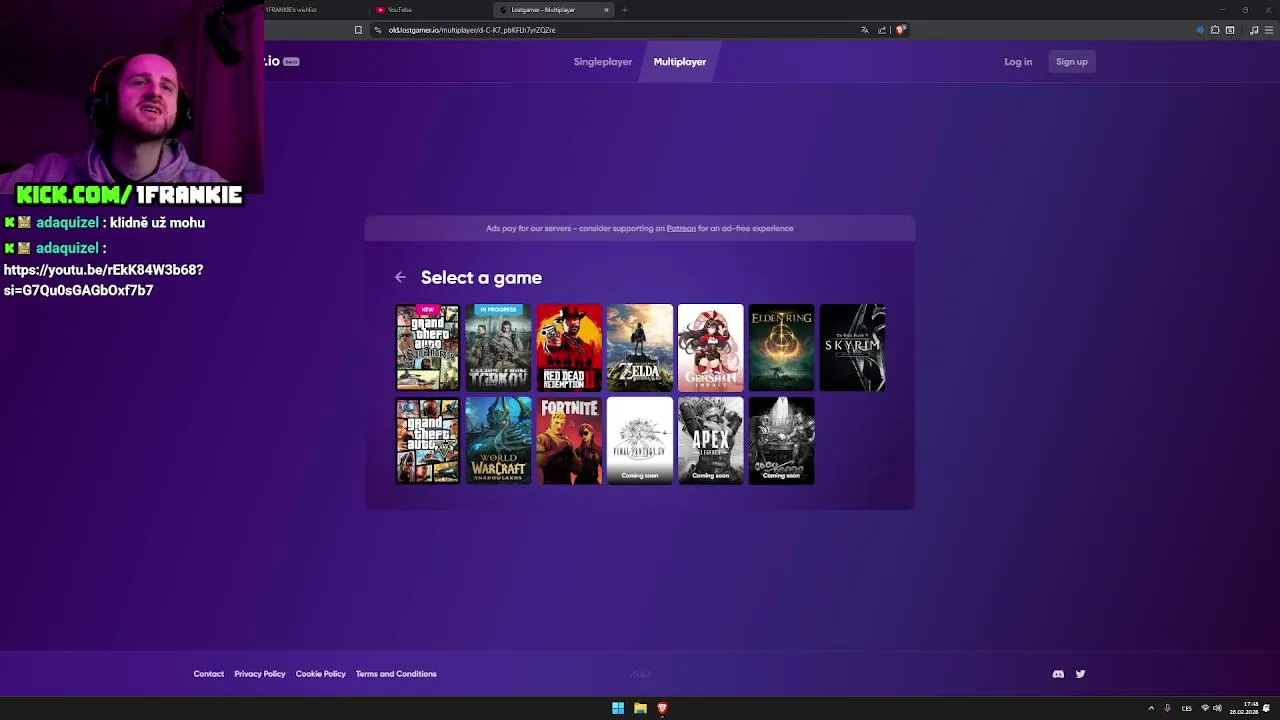
Task: Choose the World of Warcraft Shadowlands card
Action: coord(498,441)
